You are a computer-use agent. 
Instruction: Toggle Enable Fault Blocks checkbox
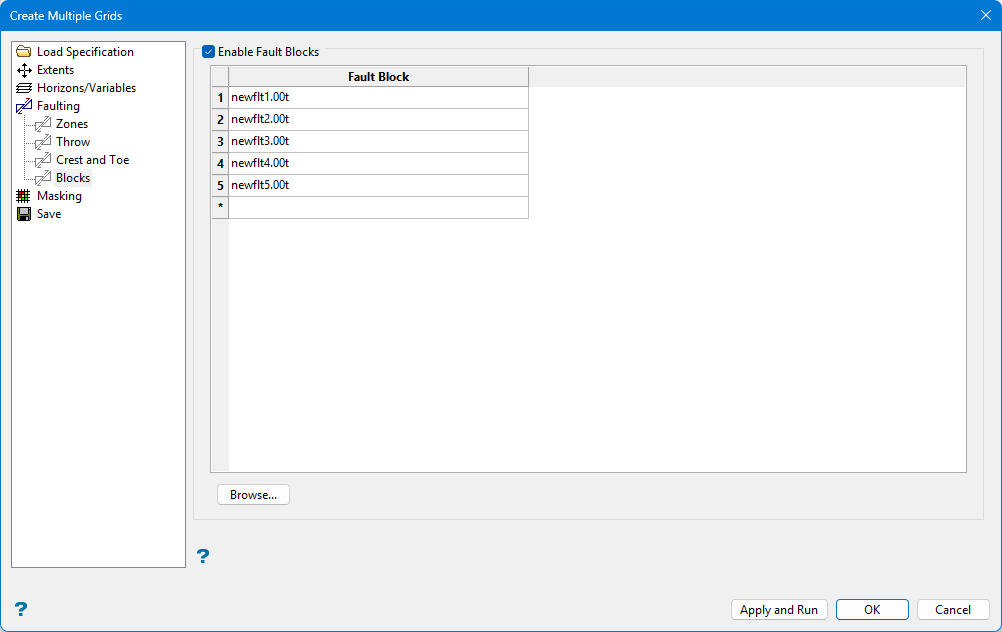pos(208,52)
